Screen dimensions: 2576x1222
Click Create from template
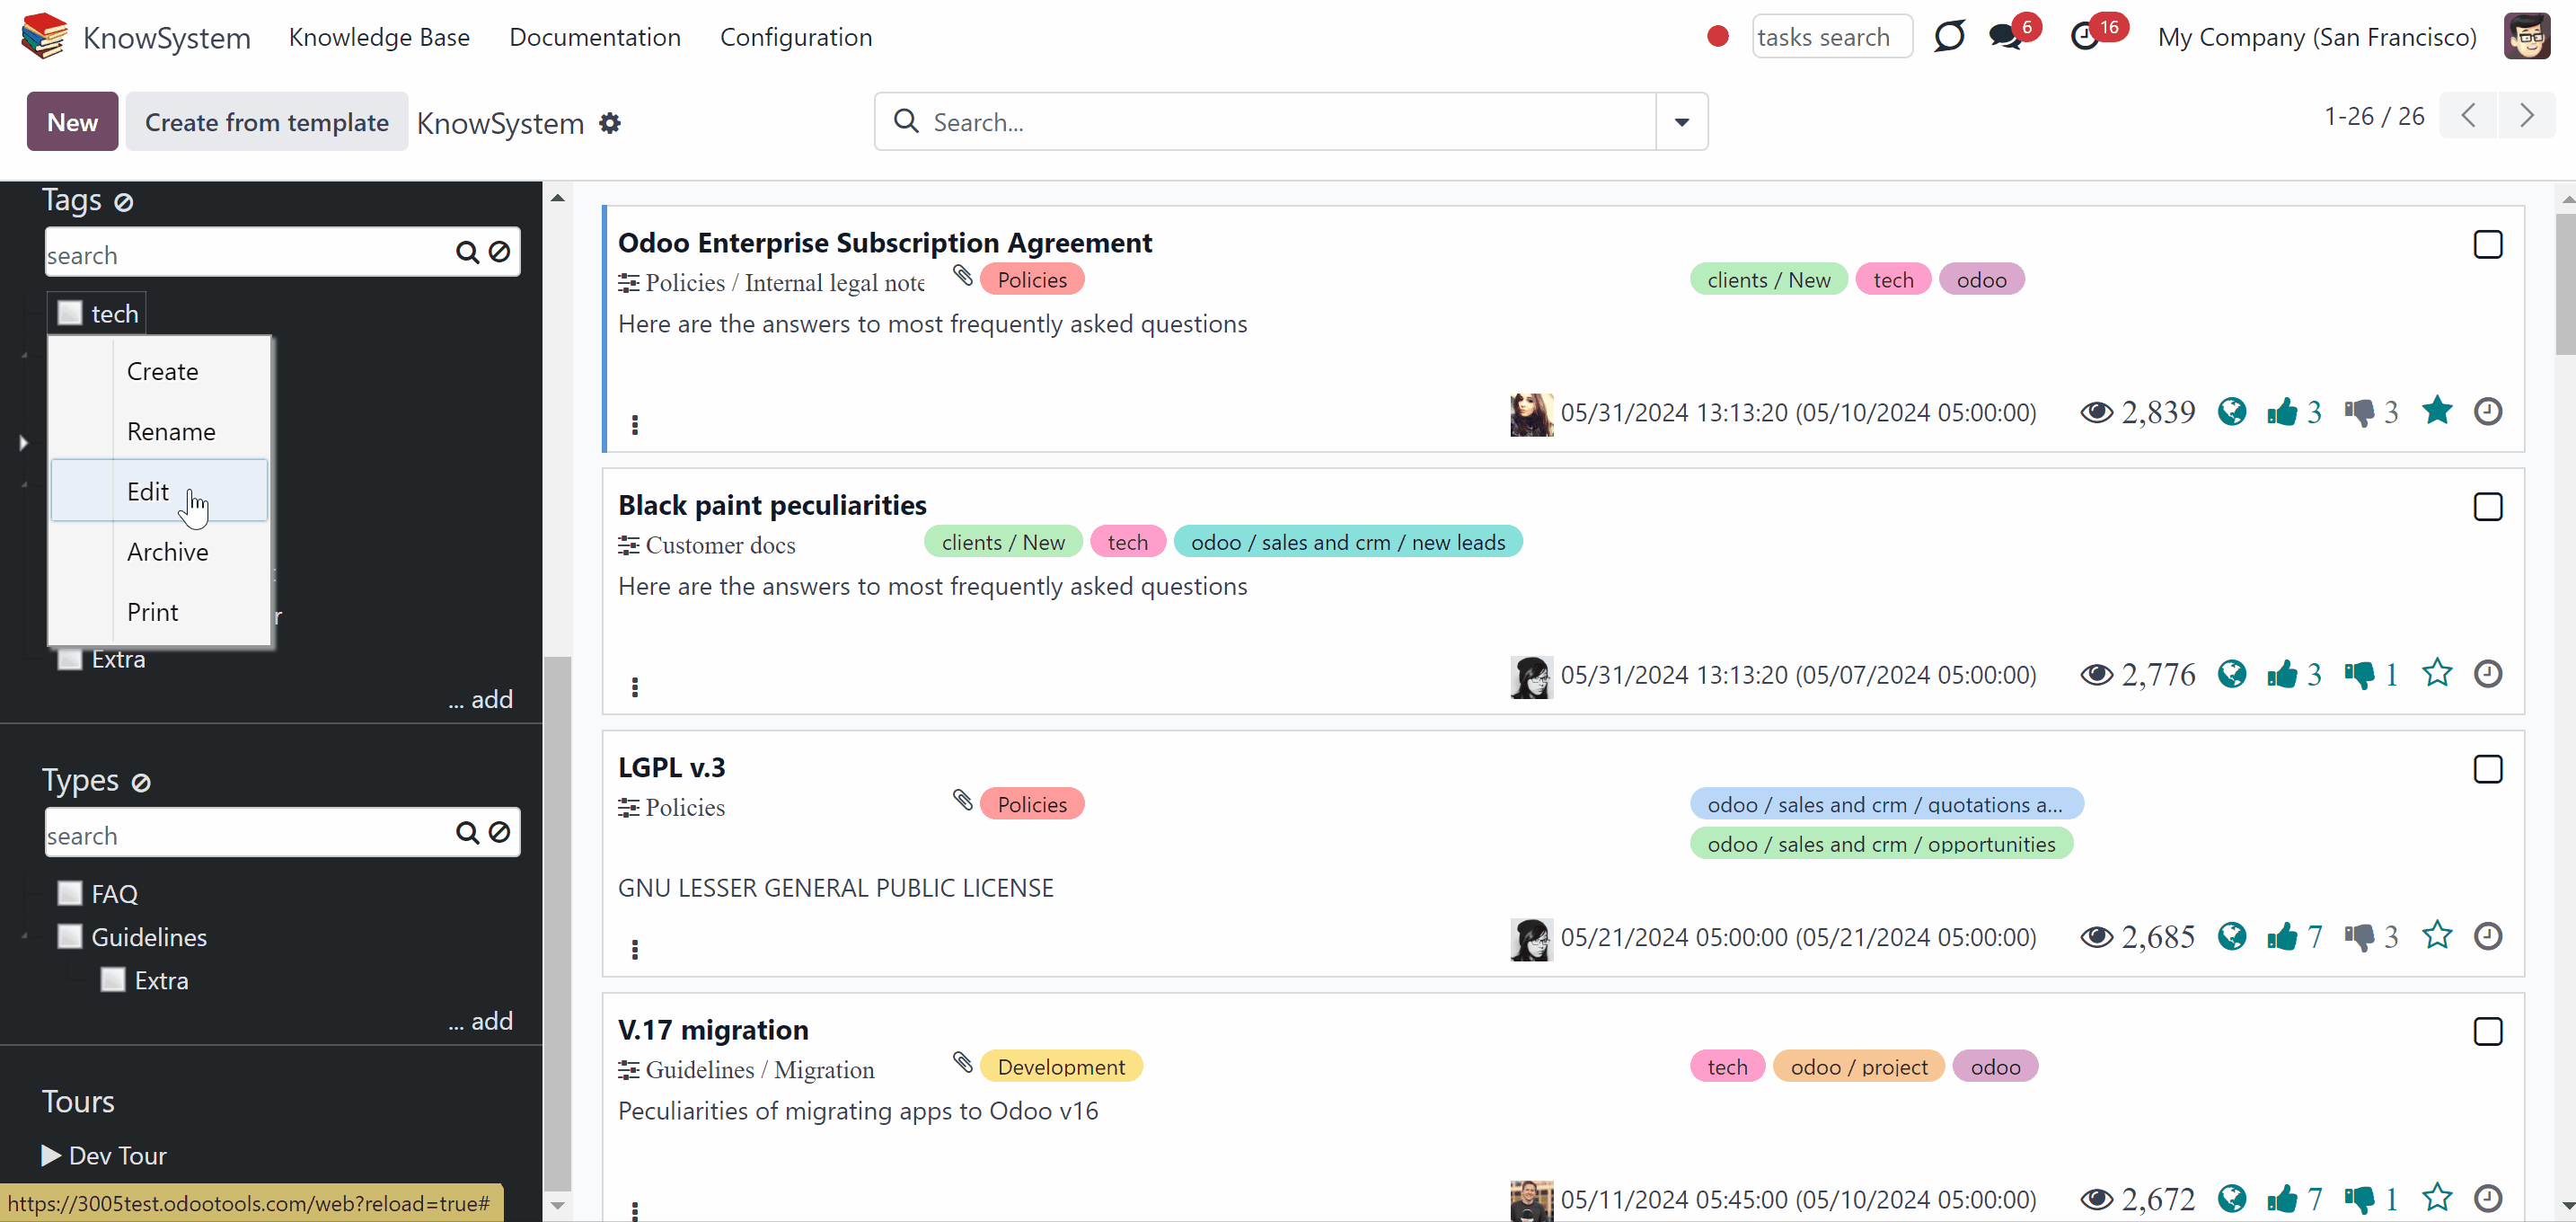(x=267, y=122)
